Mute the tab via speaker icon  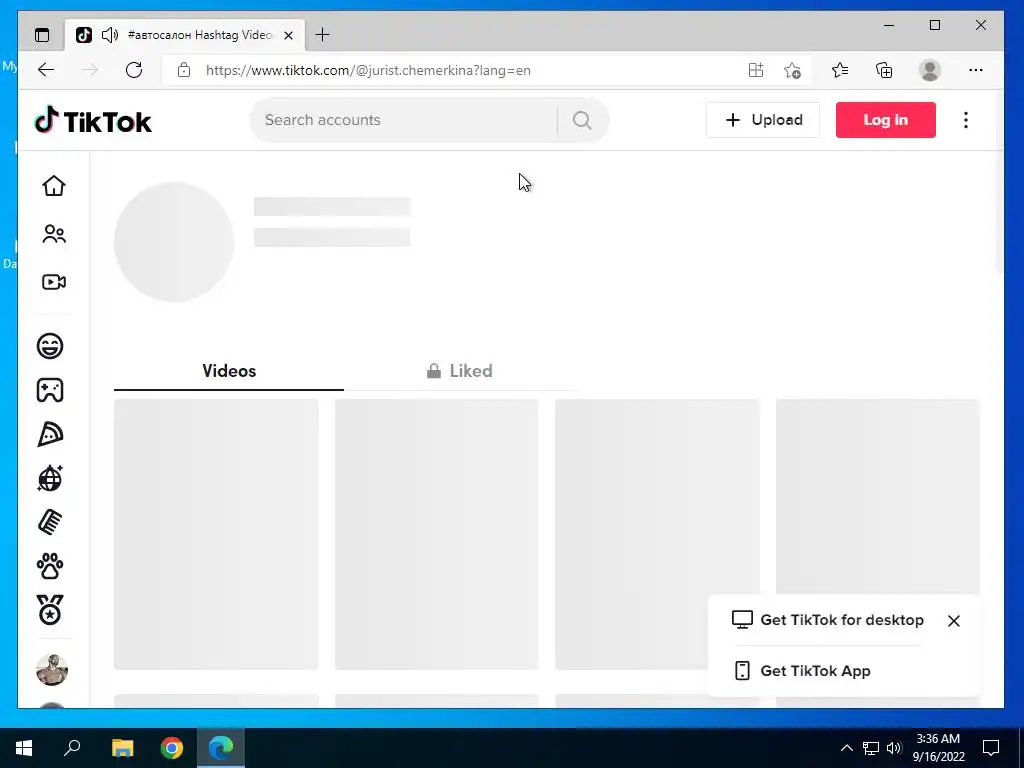[110, 35]
